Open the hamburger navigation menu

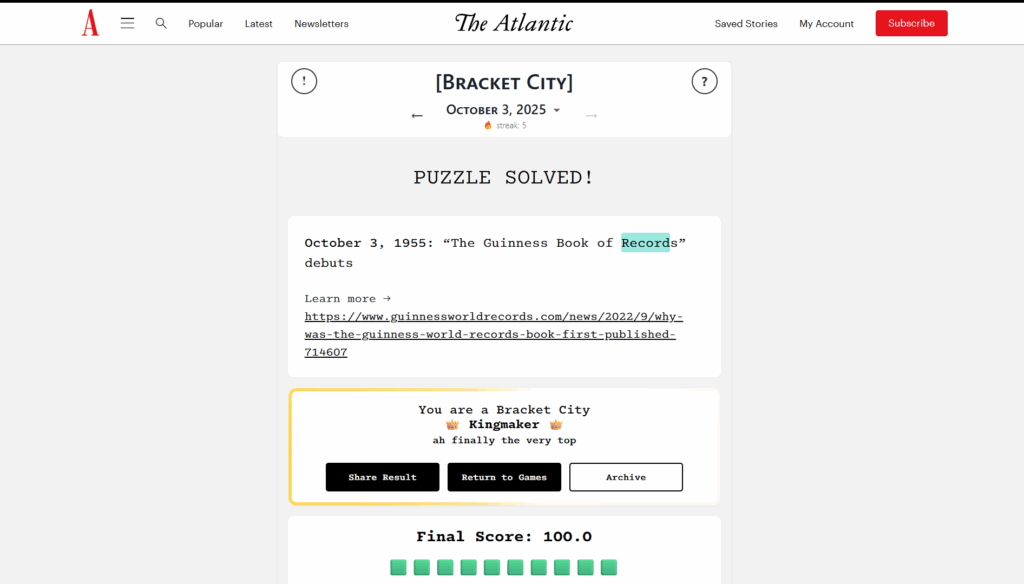127,22
